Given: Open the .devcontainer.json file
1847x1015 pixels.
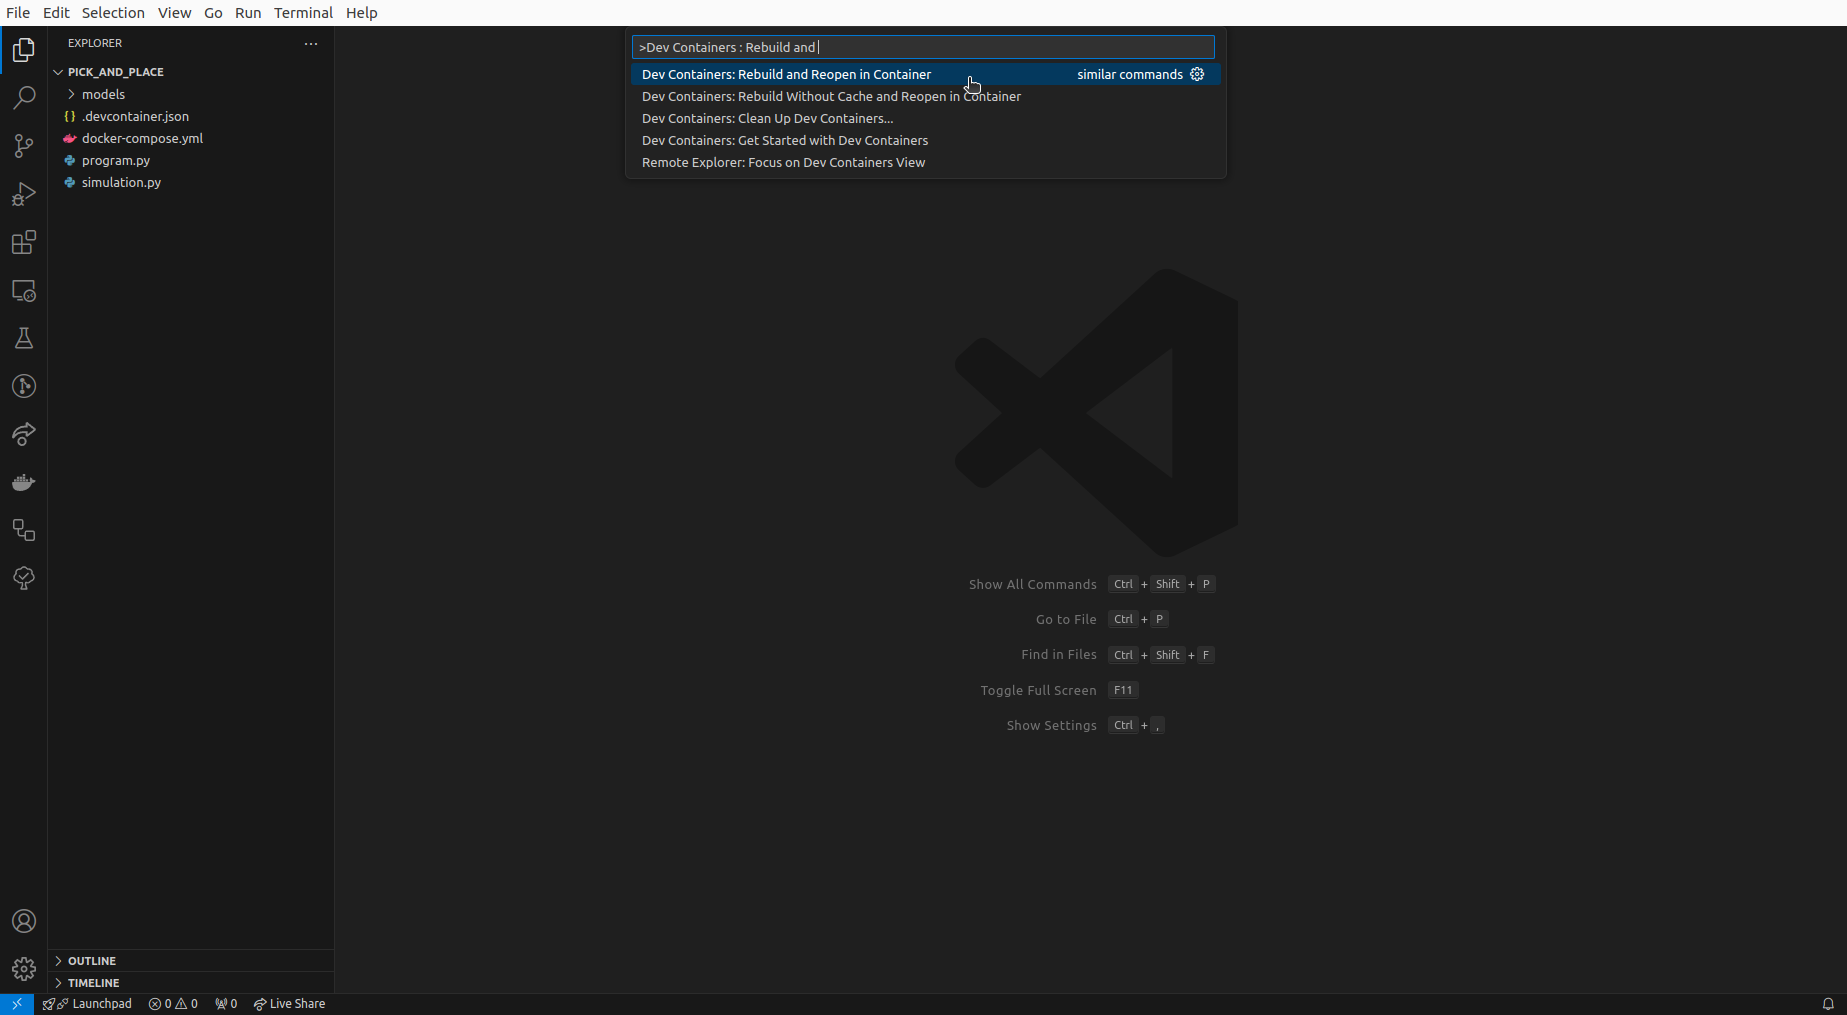Looking at the screenshot, I should (191, 116).
